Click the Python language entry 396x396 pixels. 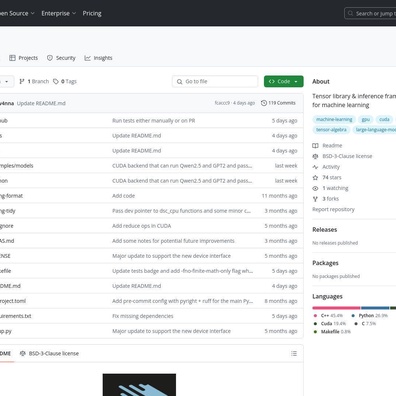[x=370, y=315]
